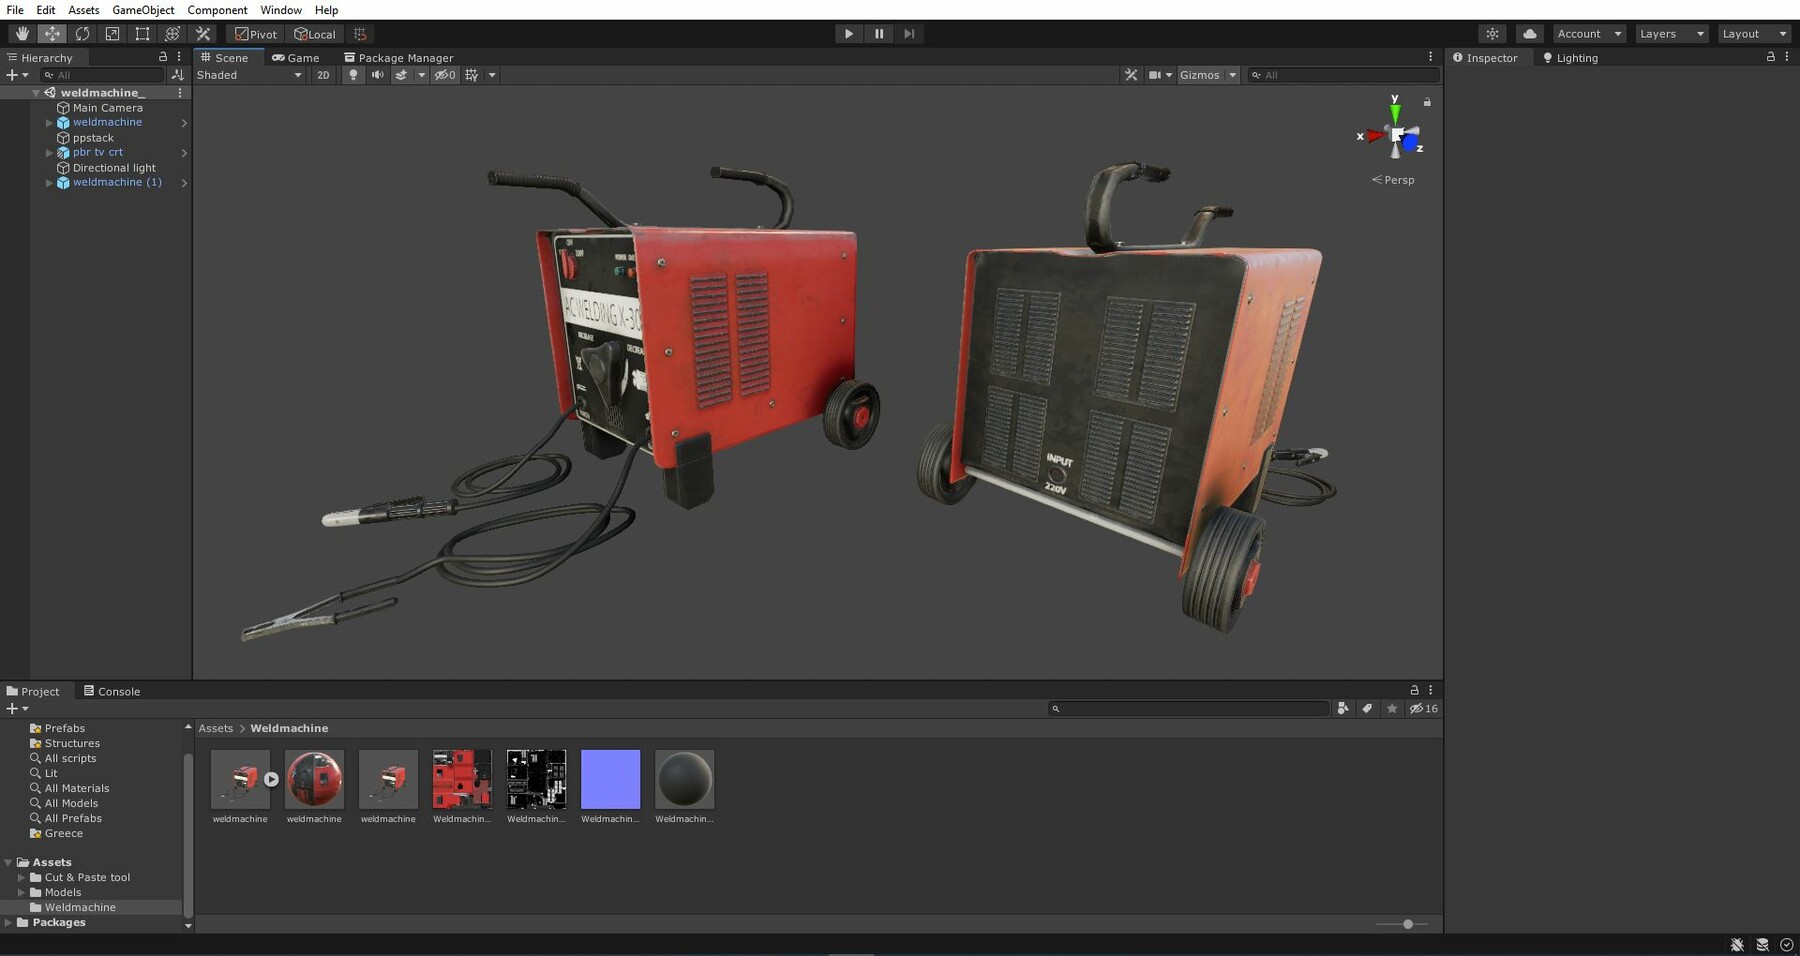Click the Assets breadcrumb link

tap(215, 728)
